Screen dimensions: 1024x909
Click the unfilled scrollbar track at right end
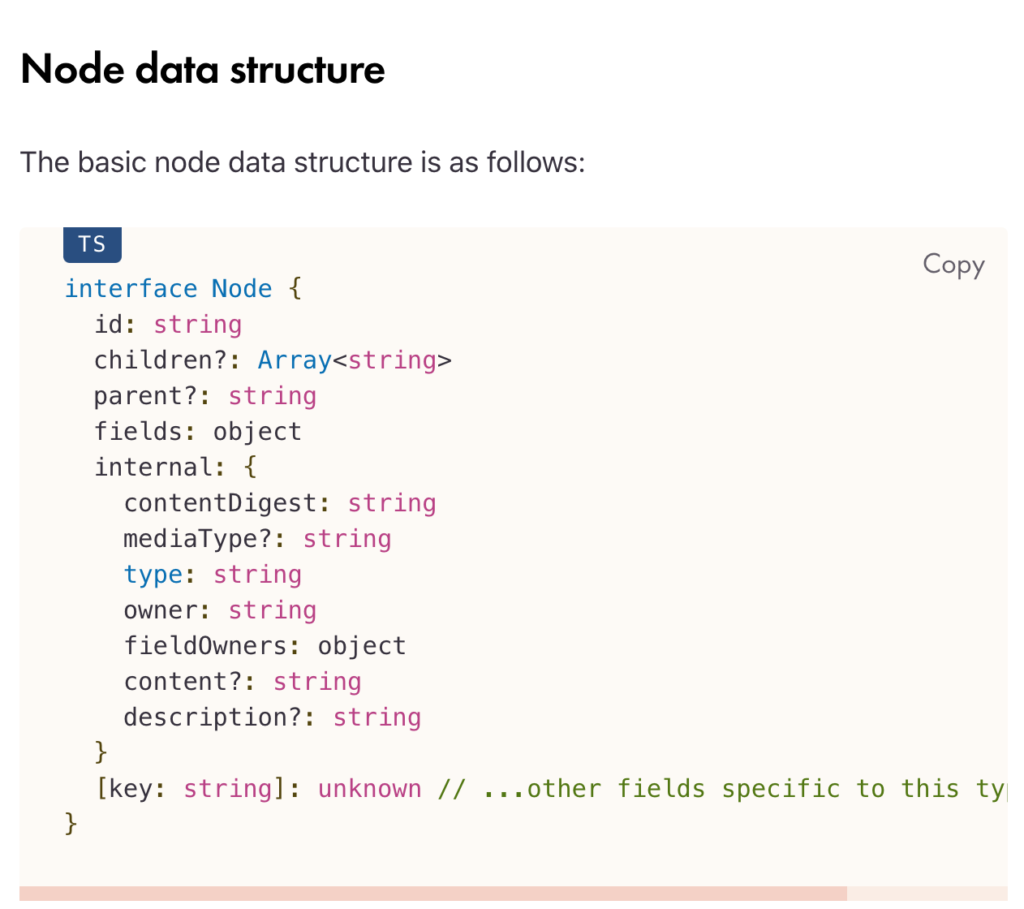(x=926, y=893)
